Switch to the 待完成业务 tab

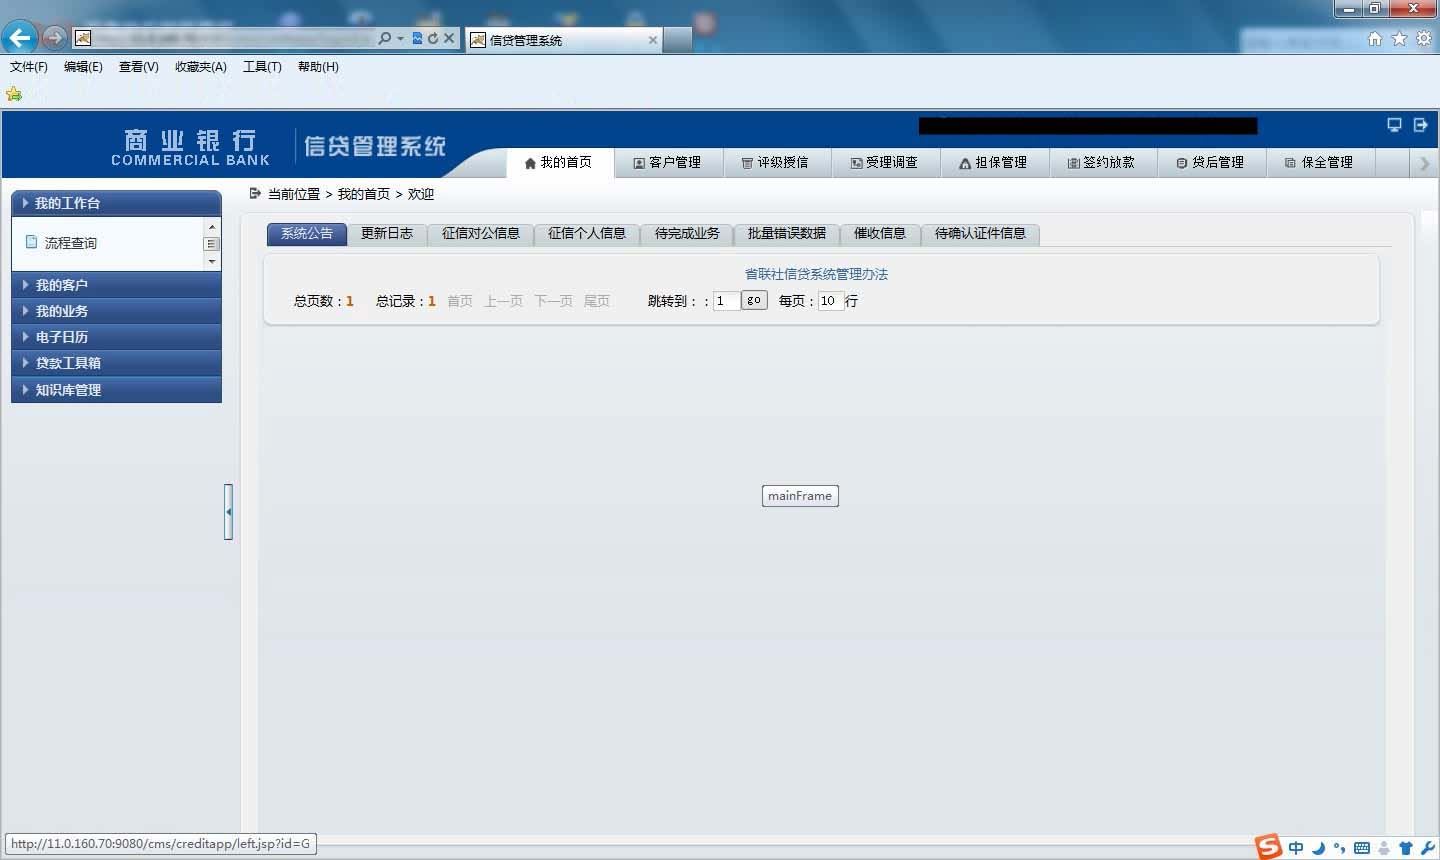coord(687,233)
